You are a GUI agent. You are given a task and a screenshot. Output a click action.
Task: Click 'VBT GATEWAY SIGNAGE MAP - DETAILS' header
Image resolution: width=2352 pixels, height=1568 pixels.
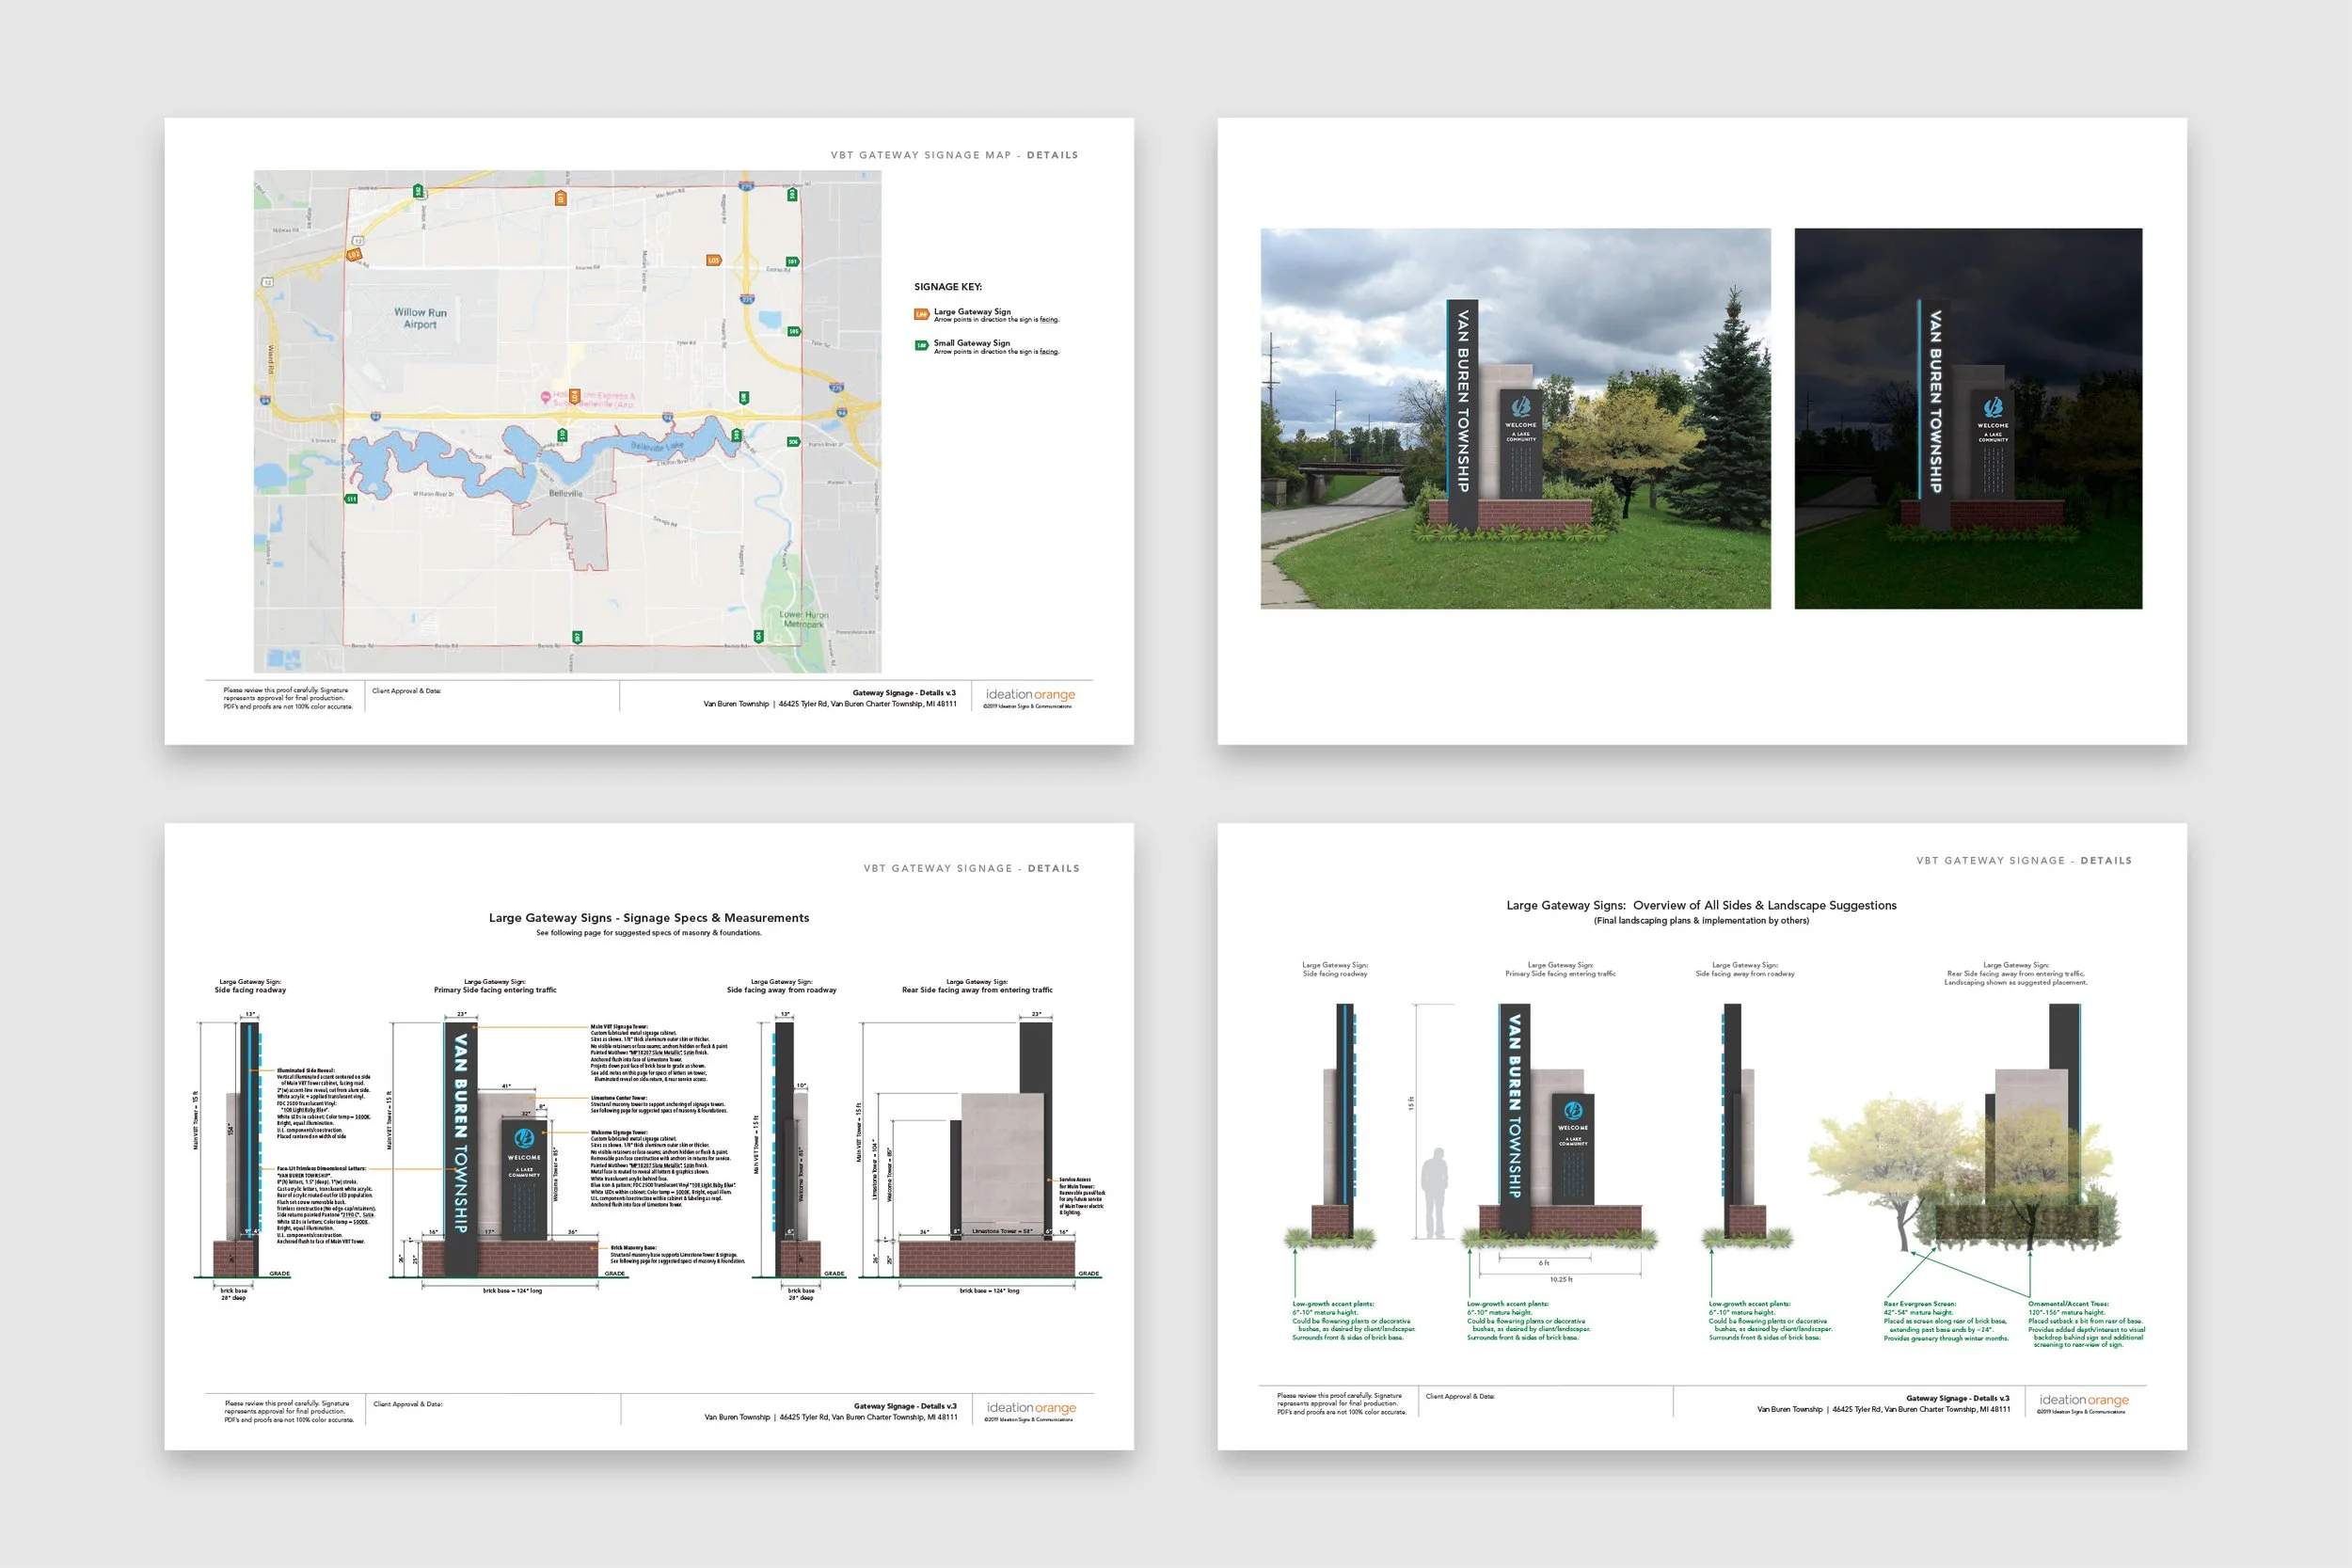point(954,155)
